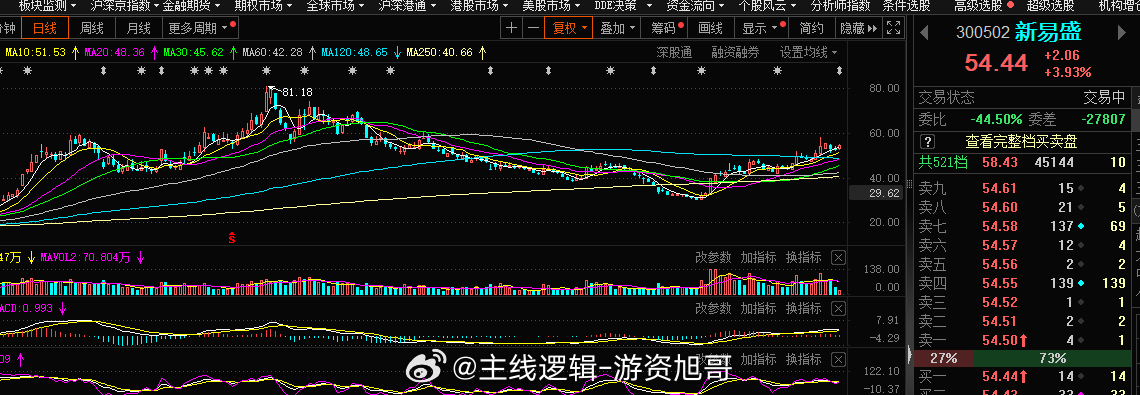Close the MACD indicator panel
Screen dimensions: 1140x395
point(838,308)
